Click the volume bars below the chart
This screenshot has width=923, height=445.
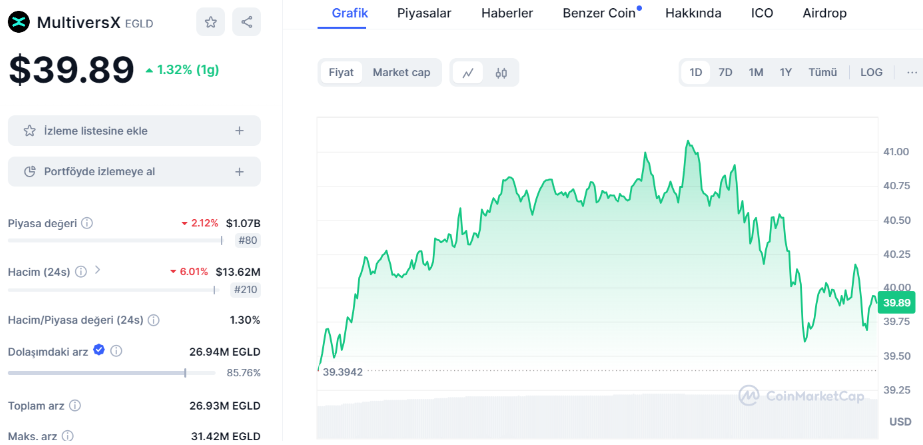597,419
